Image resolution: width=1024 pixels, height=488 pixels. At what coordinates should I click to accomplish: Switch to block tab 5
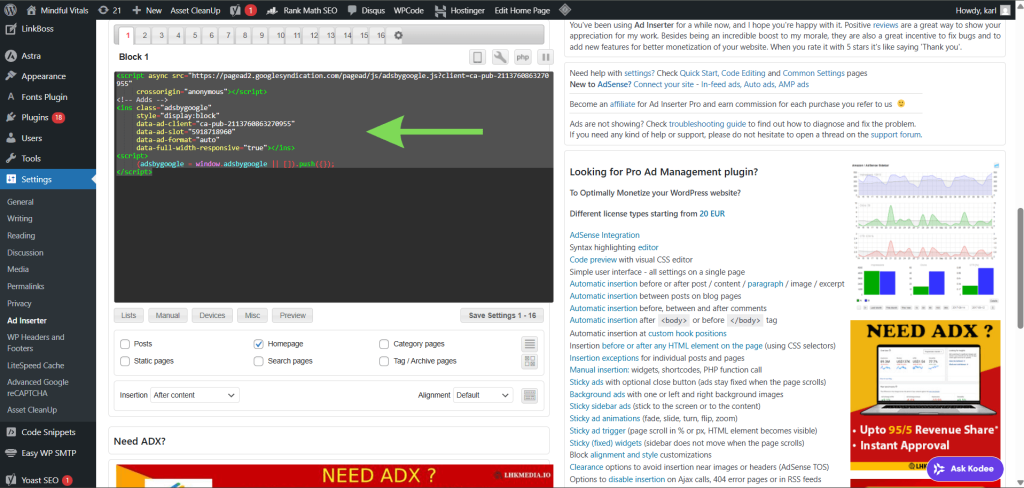(195, 35)
